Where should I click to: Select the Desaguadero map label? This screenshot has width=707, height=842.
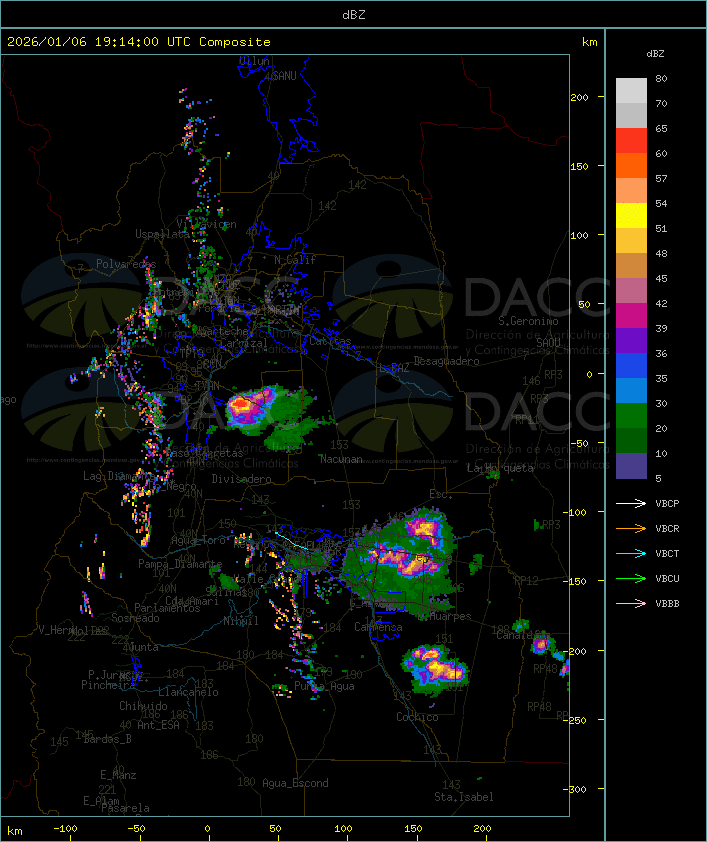point(447,360)
